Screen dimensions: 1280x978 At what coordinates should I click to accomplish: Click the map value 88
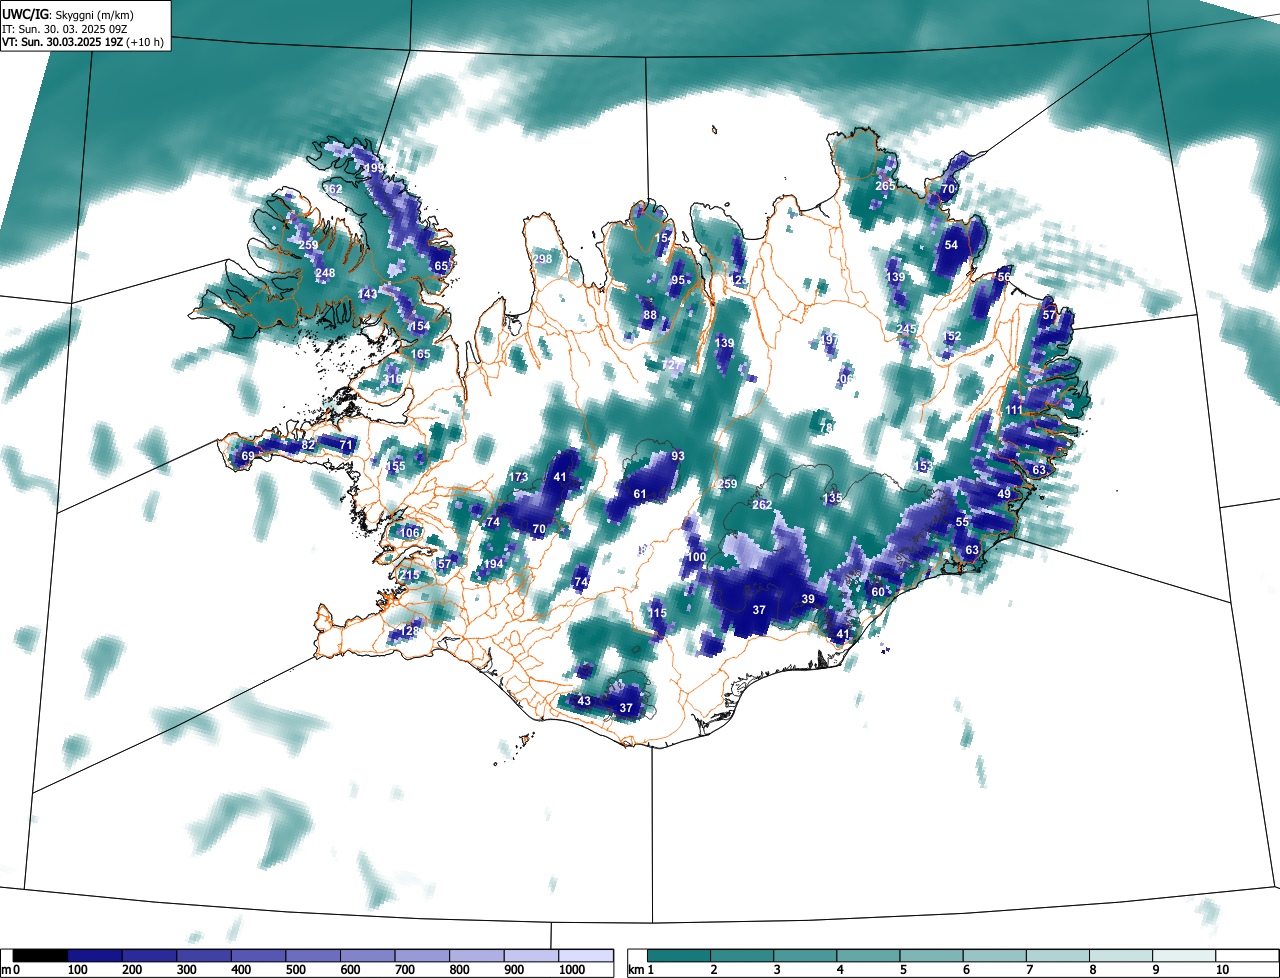click(x=650, y=315)
